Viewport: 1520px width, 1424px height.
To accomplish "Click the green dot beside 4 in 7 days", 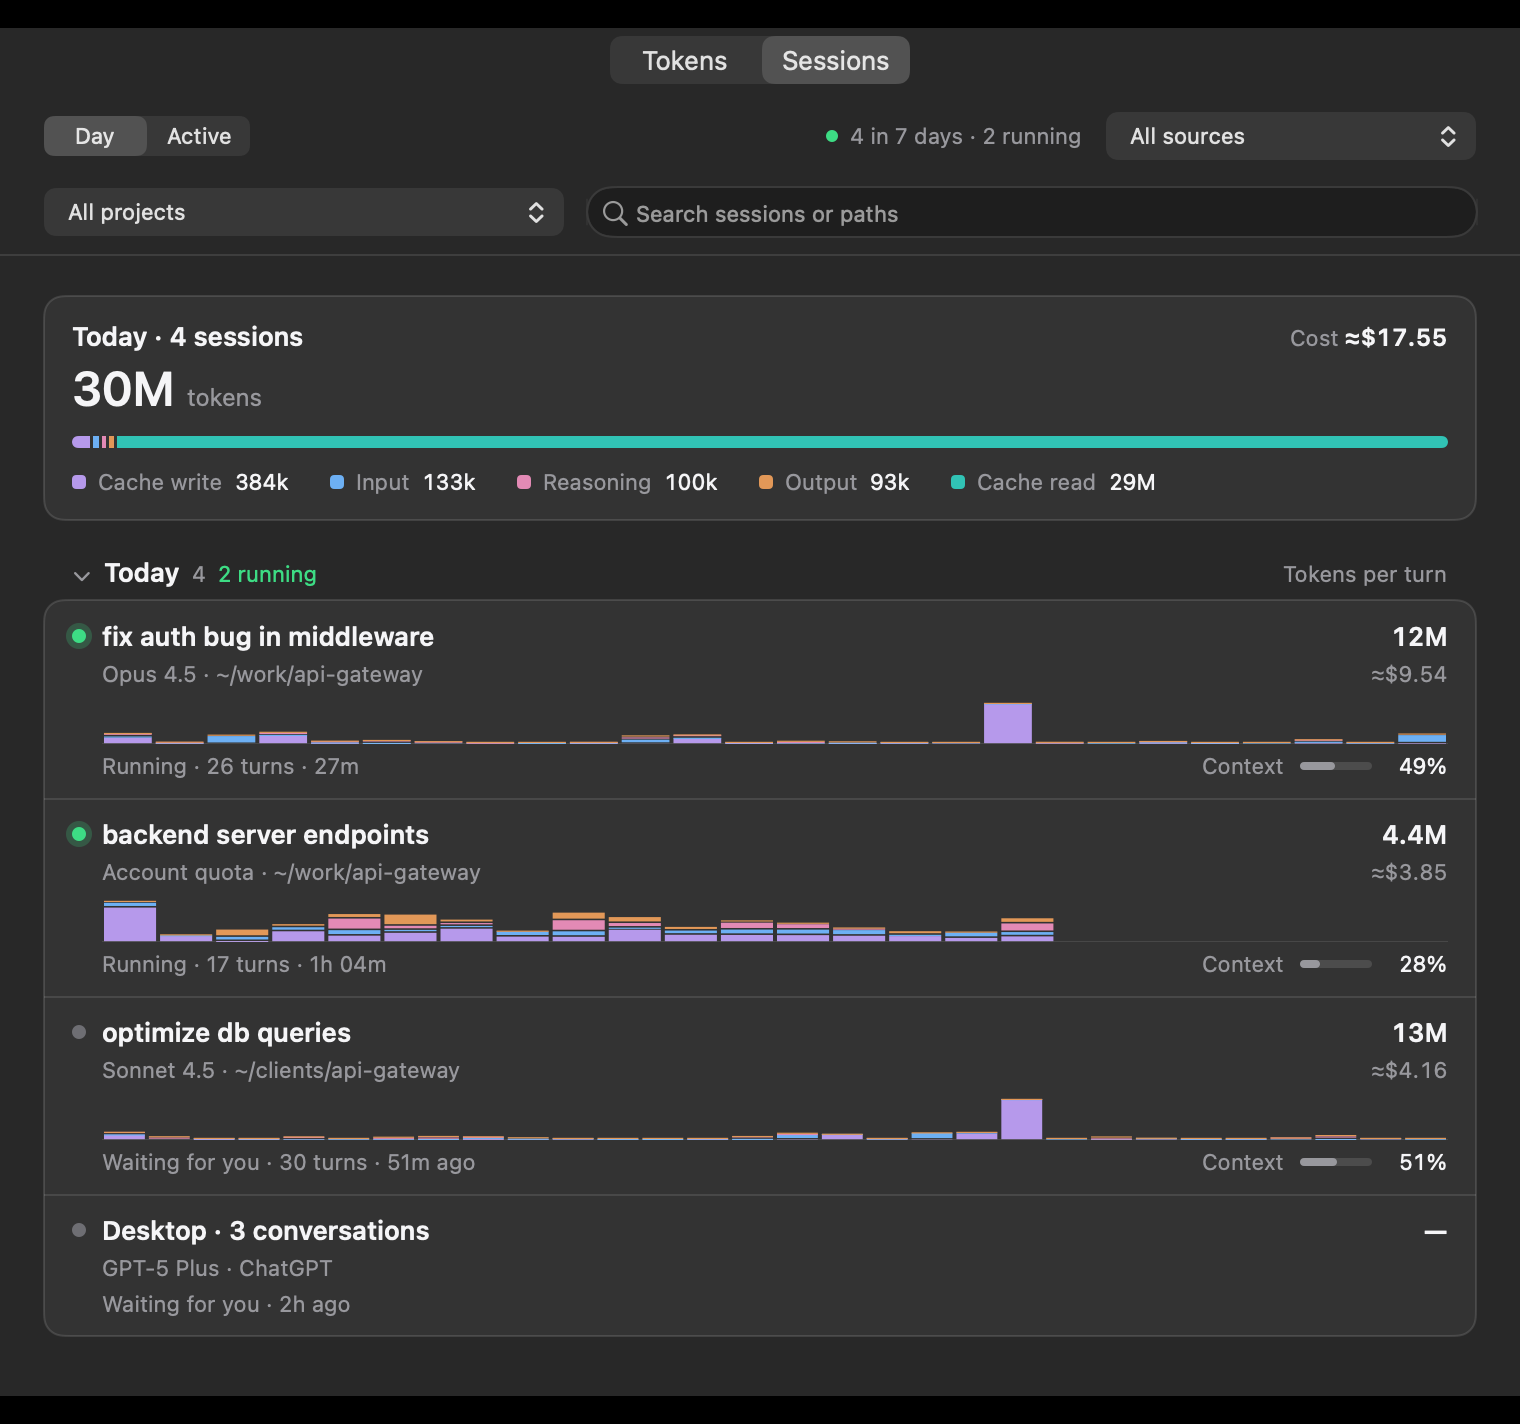I will (831, 136).
